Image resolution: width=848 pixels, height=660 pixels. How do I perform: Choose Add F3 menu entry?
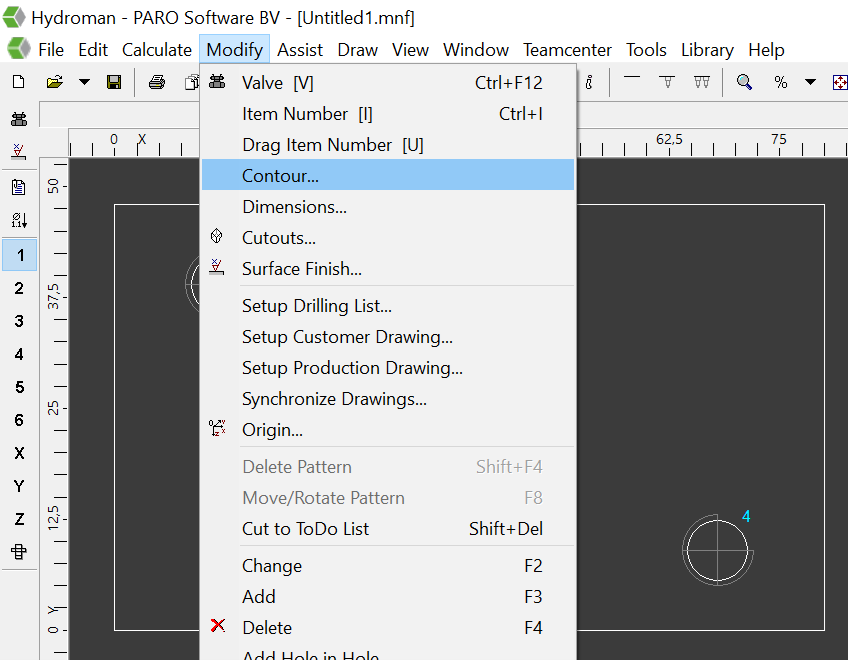(388, 596)
